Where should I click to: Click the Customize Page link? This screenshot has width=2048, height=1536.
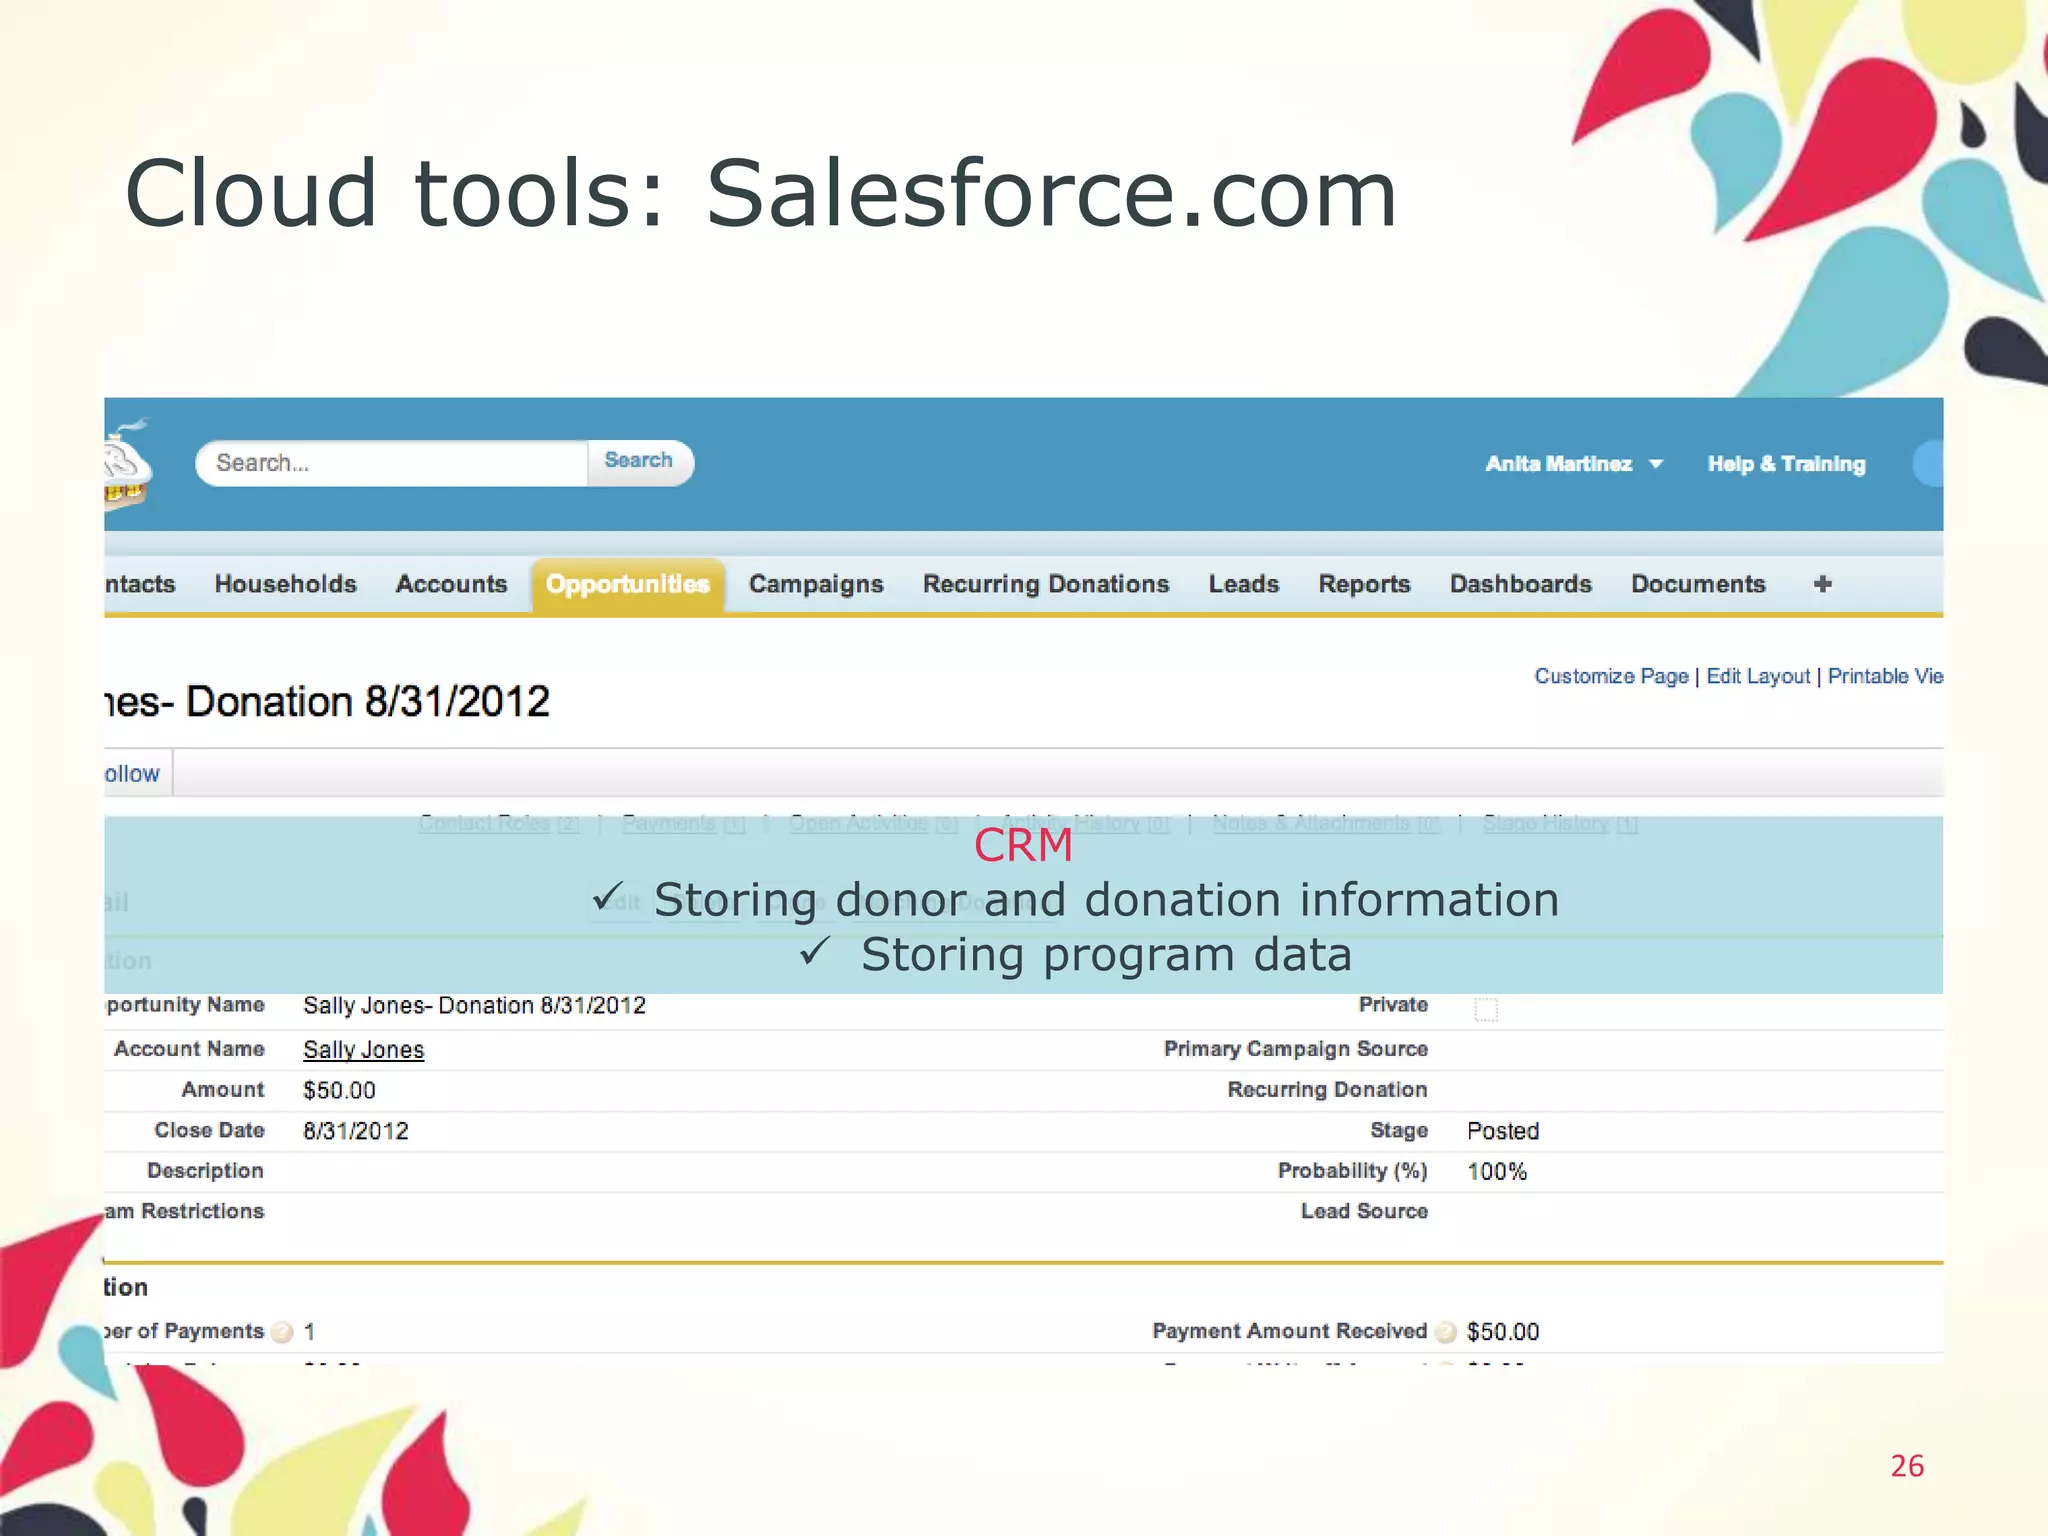pyautogui.click(x=1611, y=676)
